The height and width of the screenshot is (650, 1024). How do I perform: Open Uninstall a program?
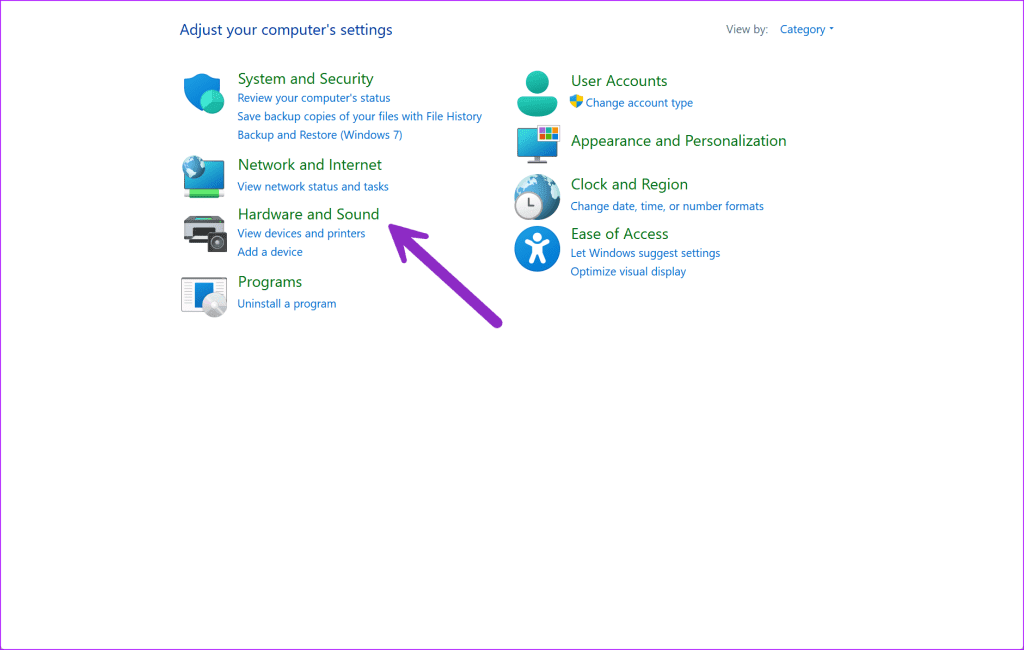(287, 303)
